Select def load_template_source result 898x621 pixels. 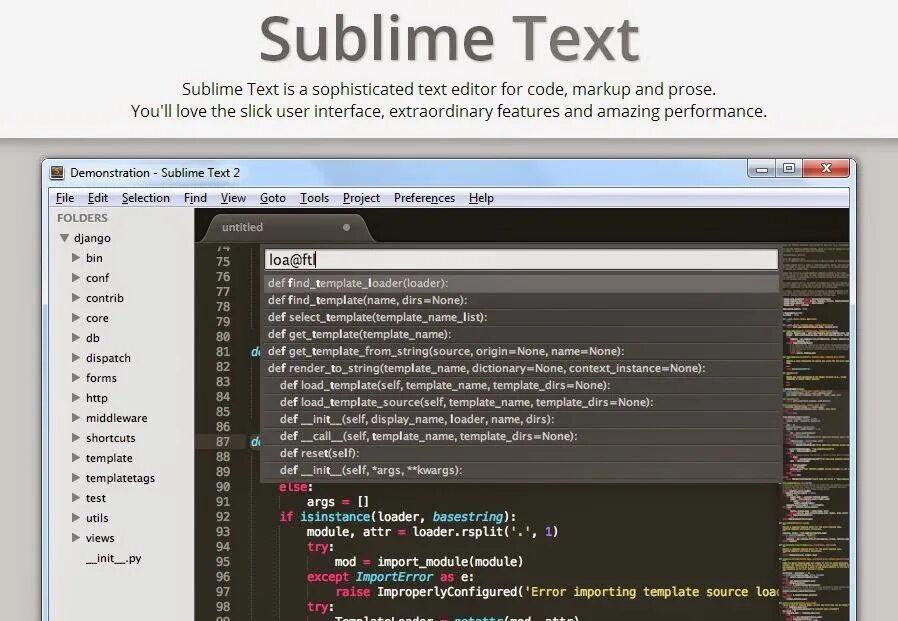521,402
